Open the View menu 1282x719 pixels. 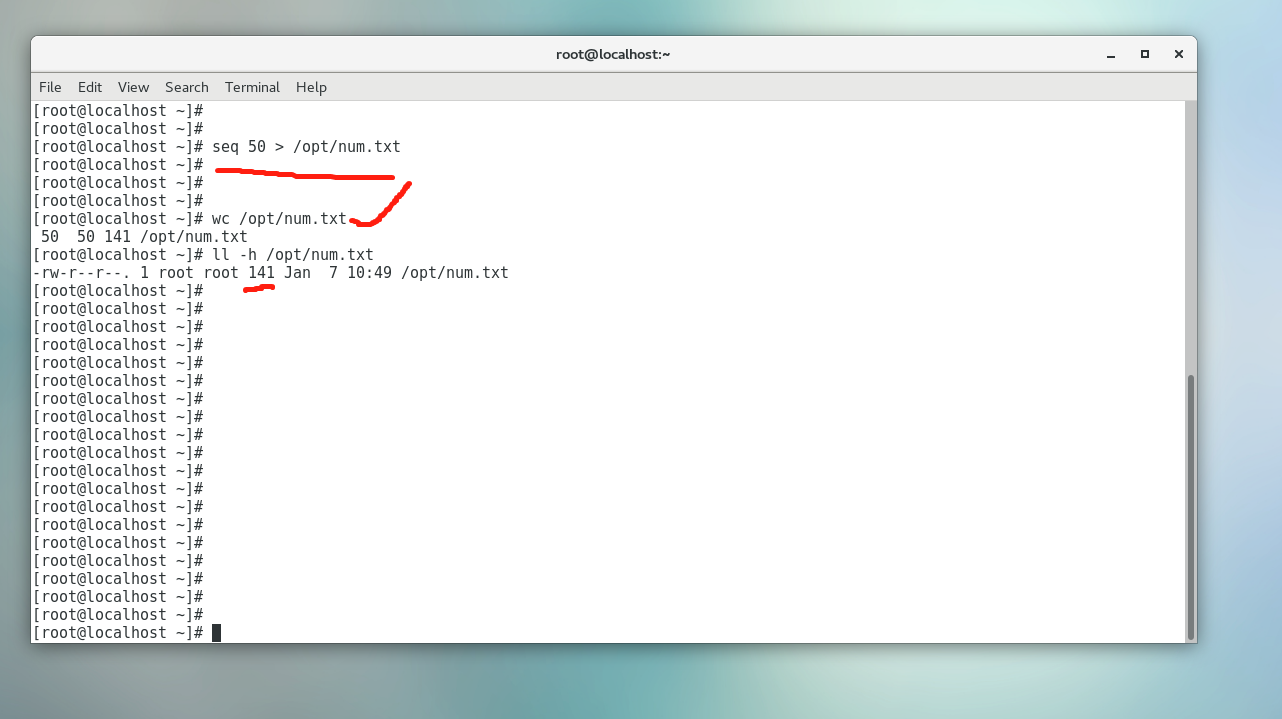(133, 87)
